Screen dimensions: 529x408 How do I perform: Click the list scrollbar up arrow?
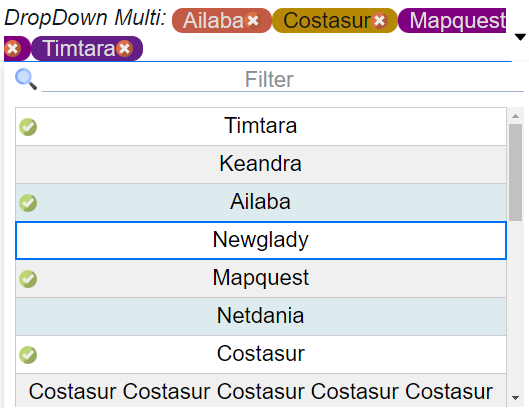click(x=515, y=116)
